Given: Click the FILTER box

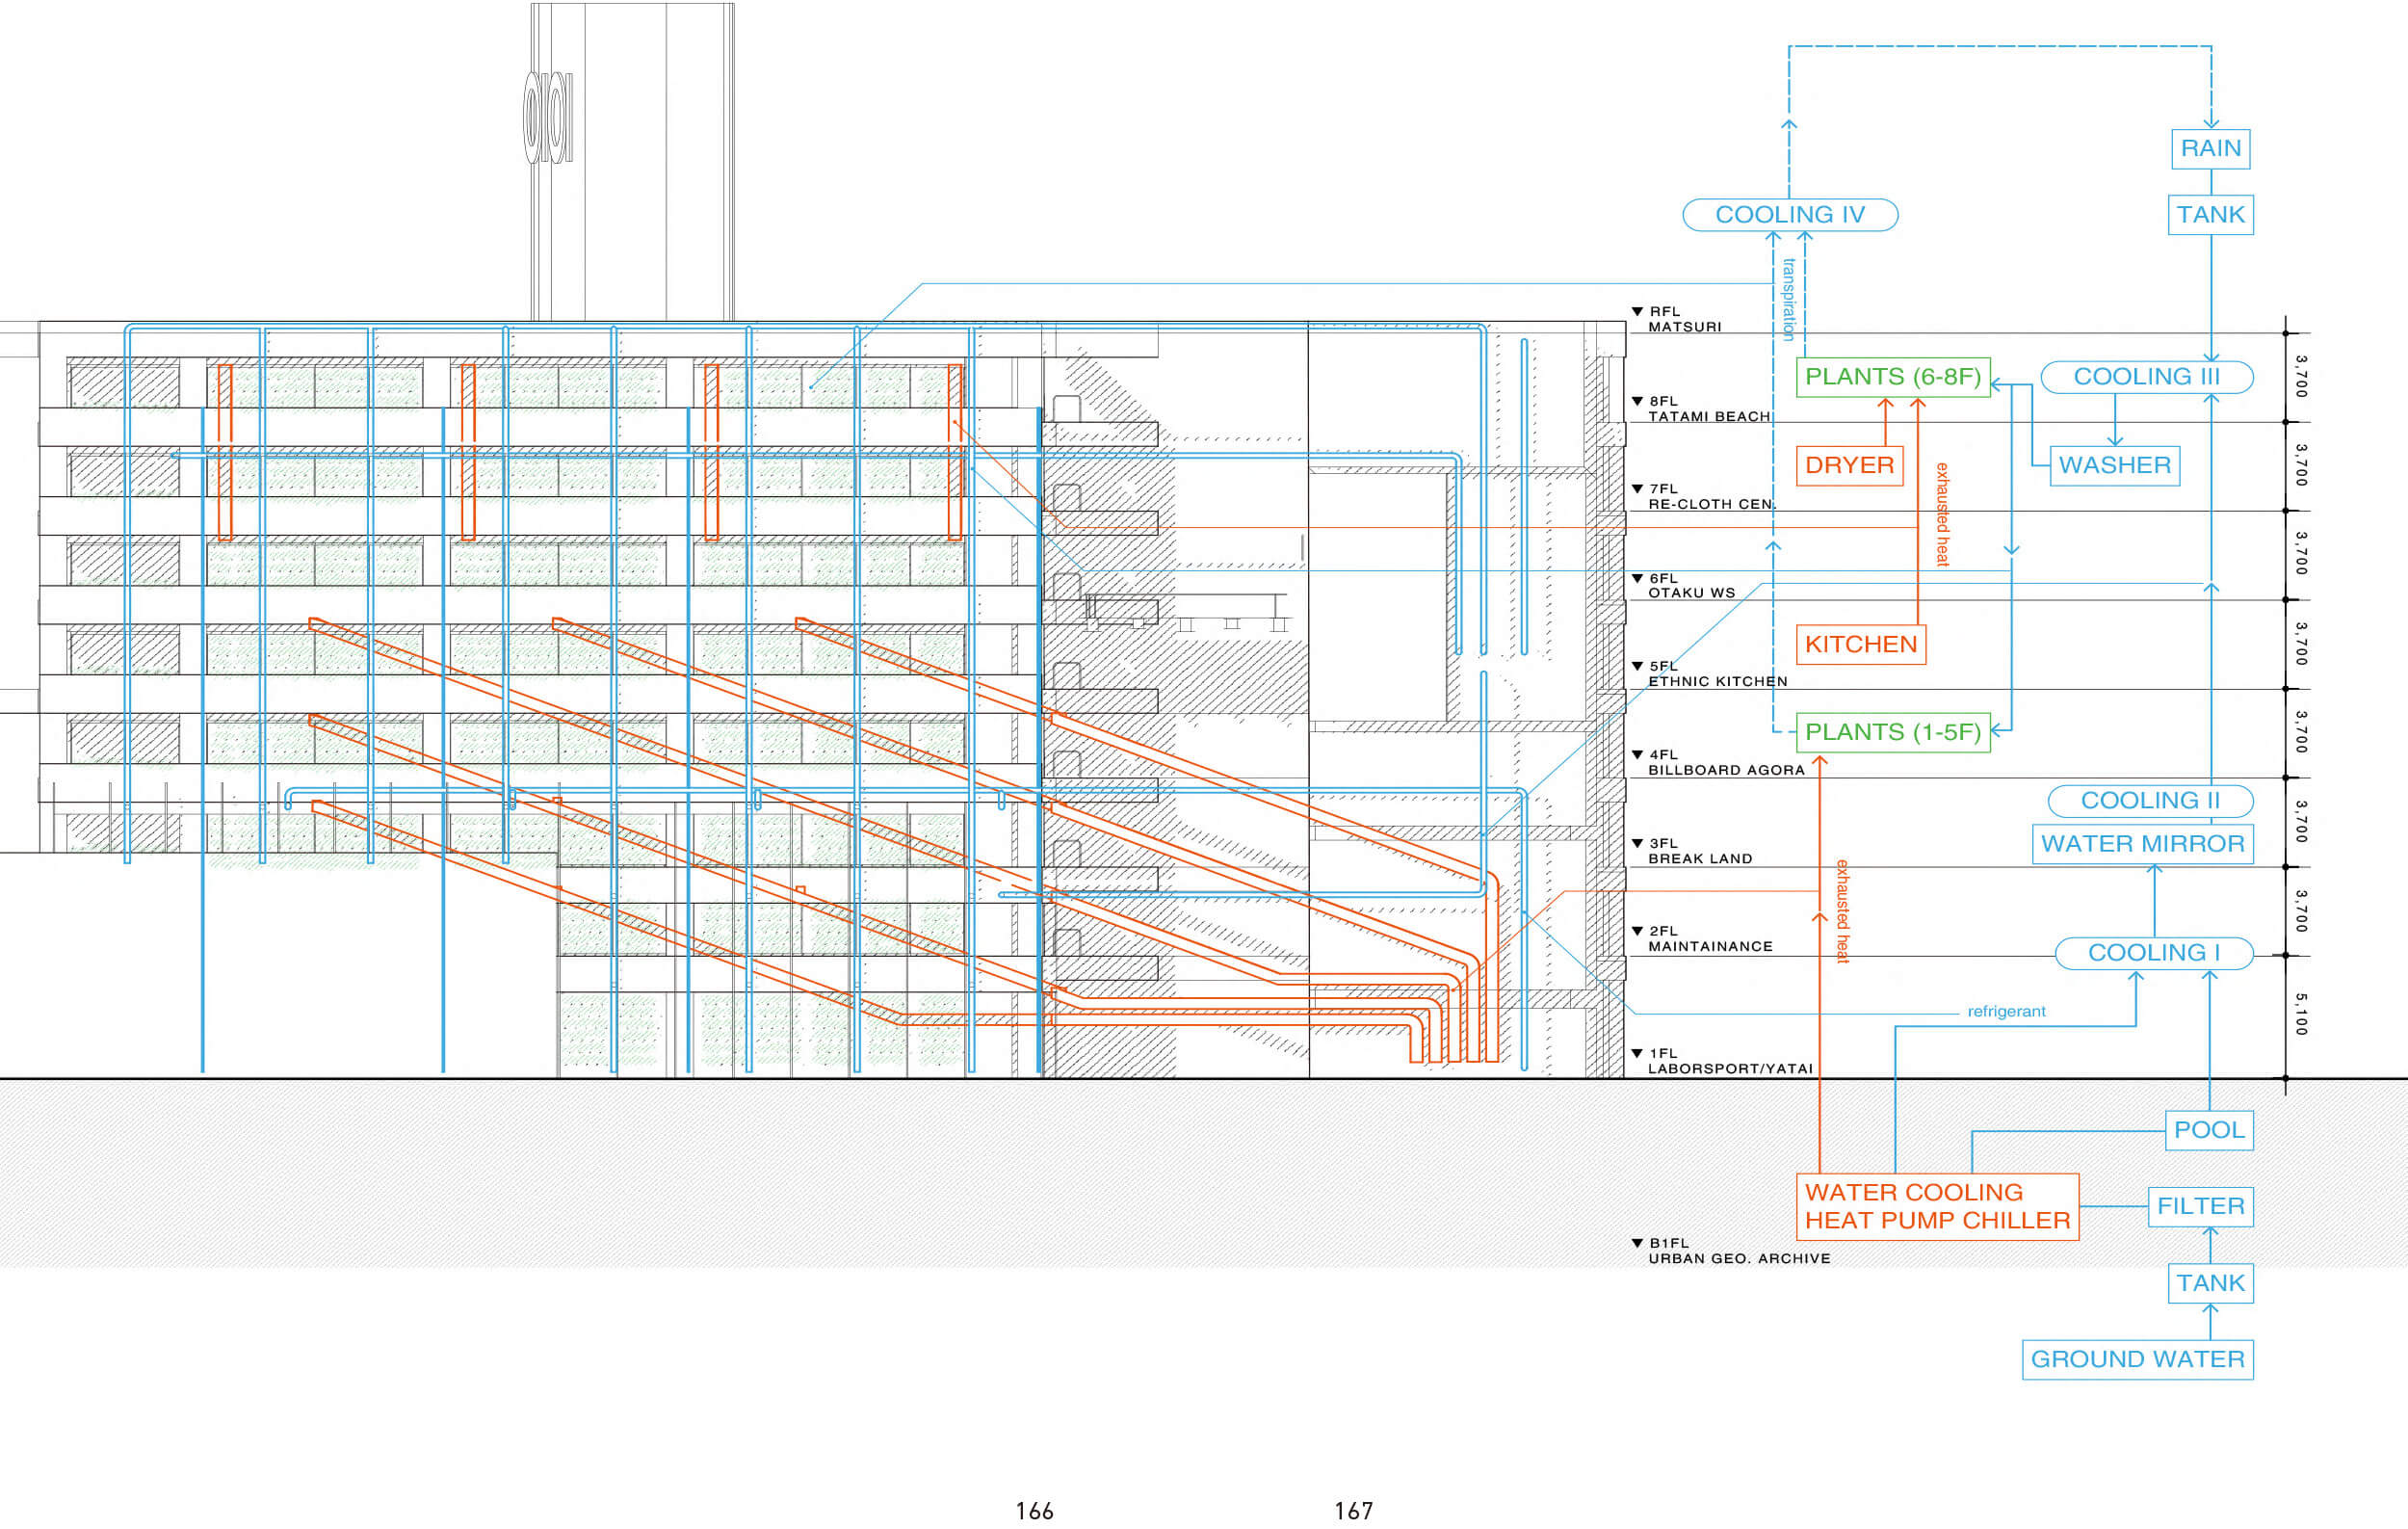Looking at the screenshot, I should [2200, 1207].
